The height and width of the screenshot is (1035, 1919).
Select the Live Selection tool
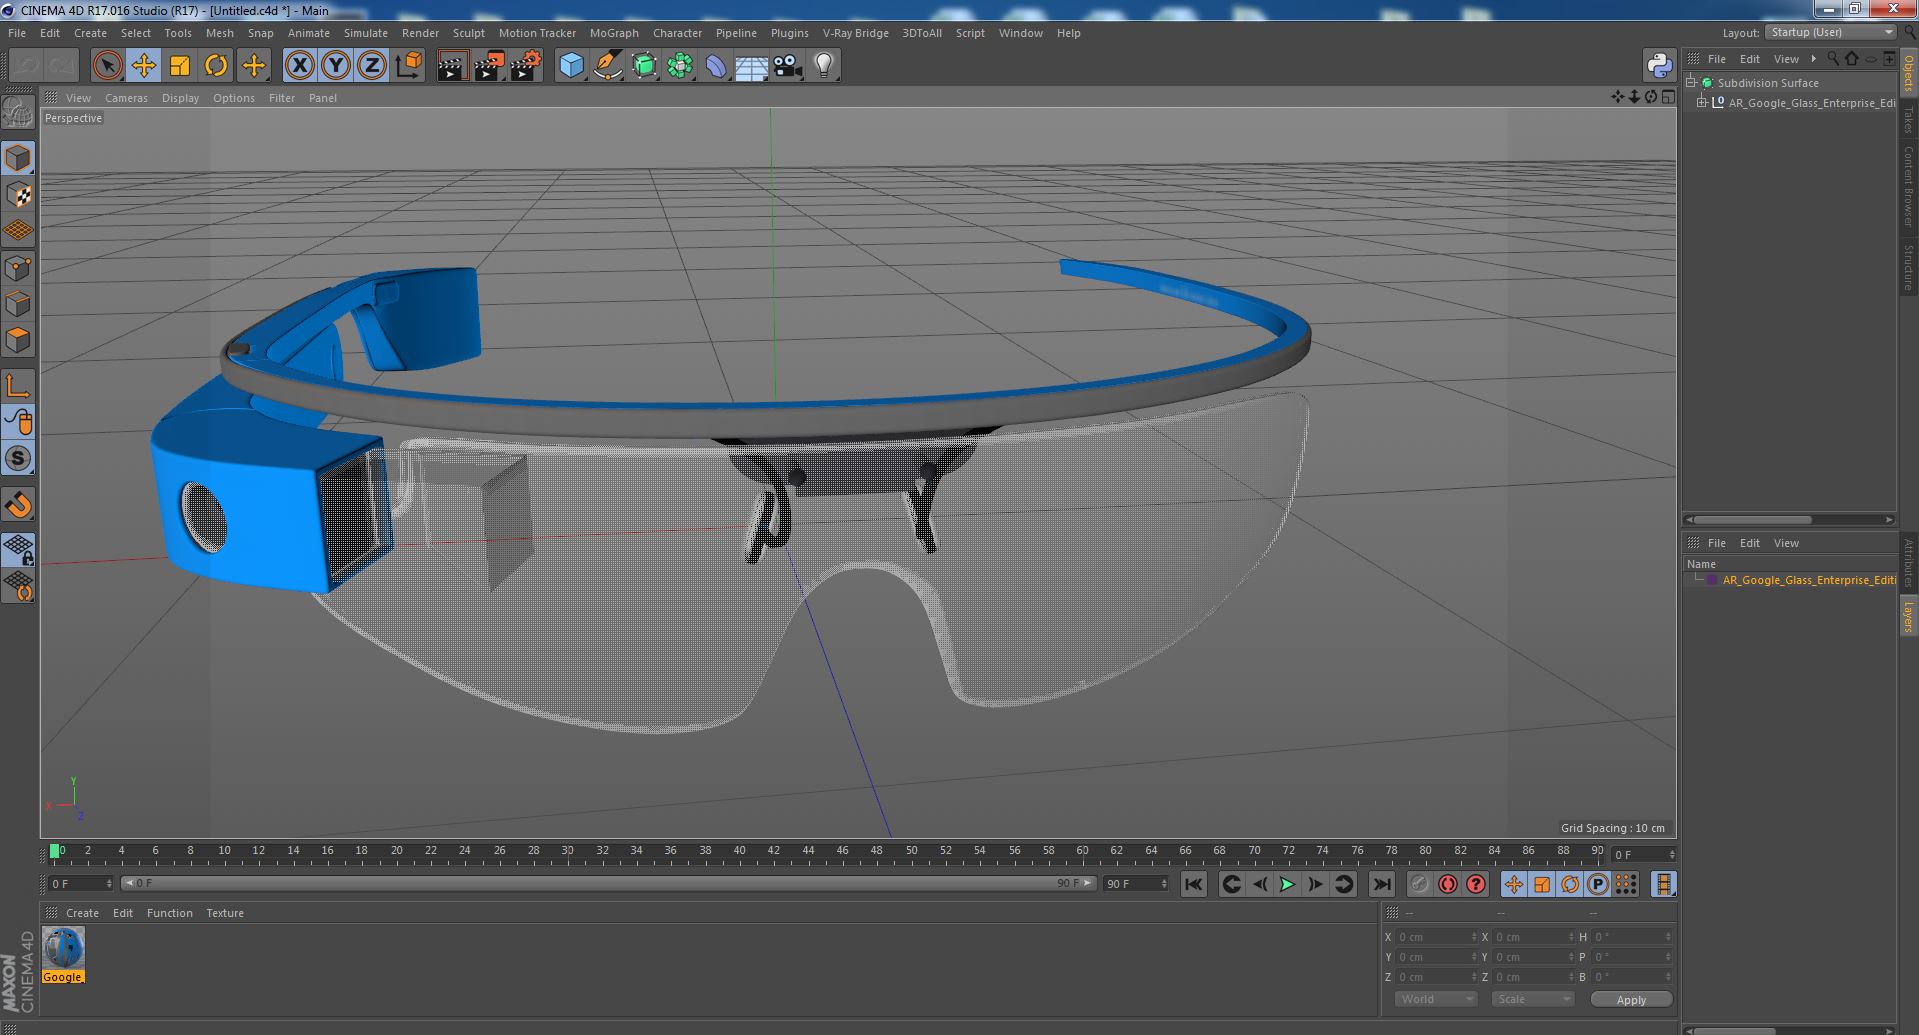(107, 66)
